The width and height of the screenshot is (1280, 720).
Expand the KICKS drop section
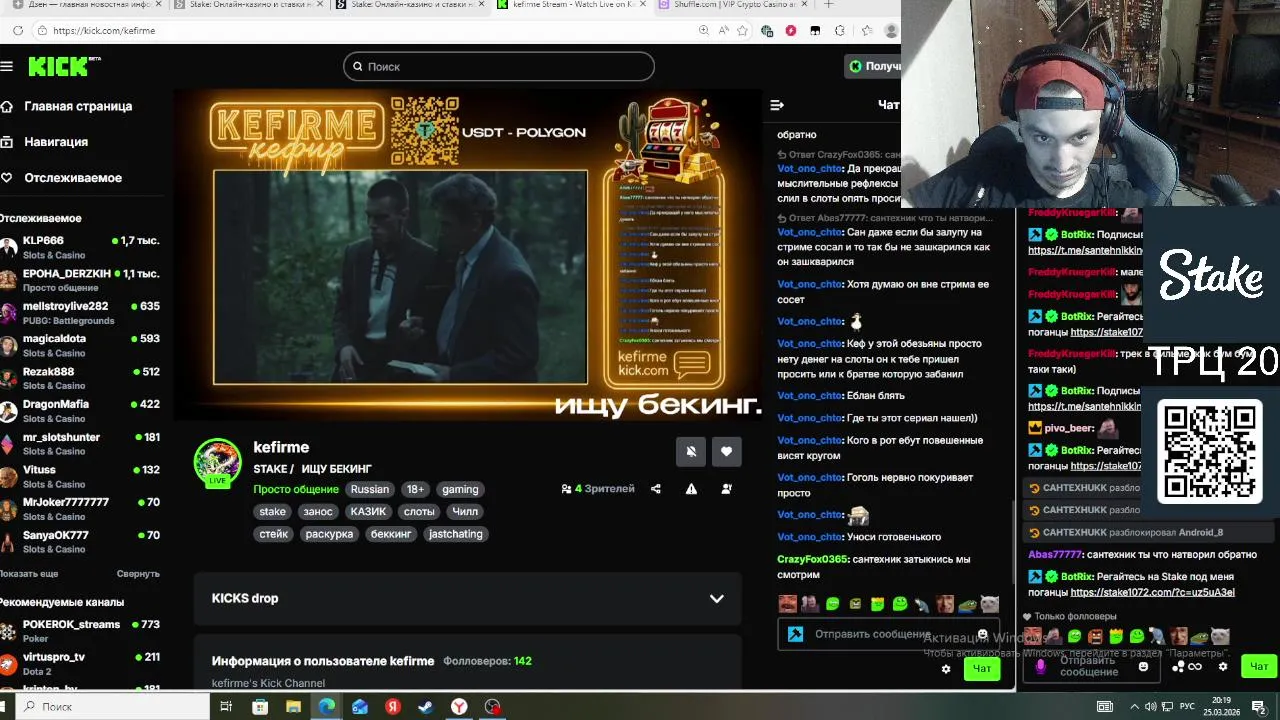pos(467,598)
